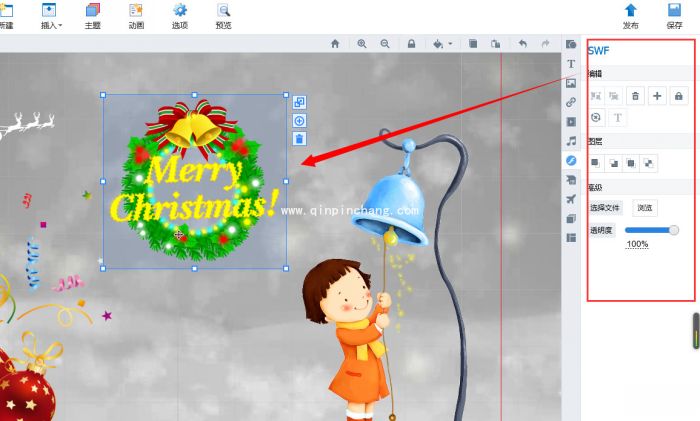Click the group icon in 编辑 section
The image size is (700, 421).
point(596,96)
